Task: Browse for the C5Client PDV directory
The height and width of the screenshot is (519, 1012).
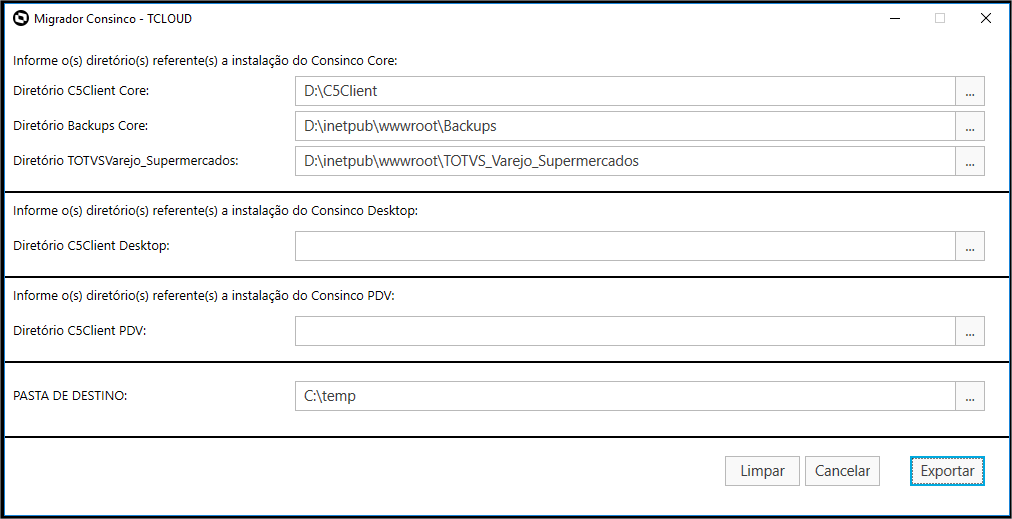Action: tap(969, 331)
